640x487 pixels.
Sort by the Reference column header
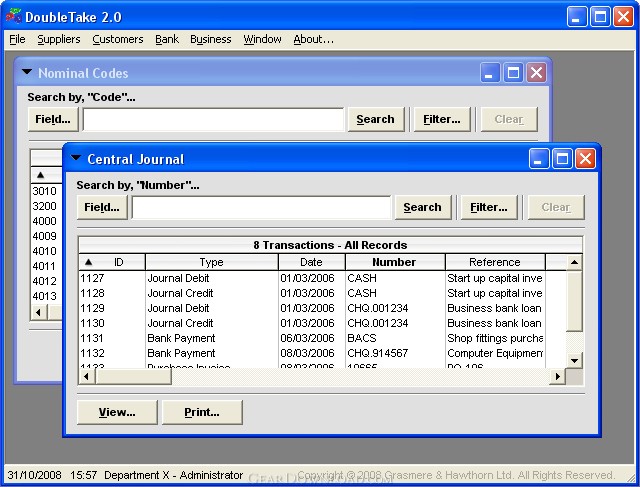click(x=495, y=262)
